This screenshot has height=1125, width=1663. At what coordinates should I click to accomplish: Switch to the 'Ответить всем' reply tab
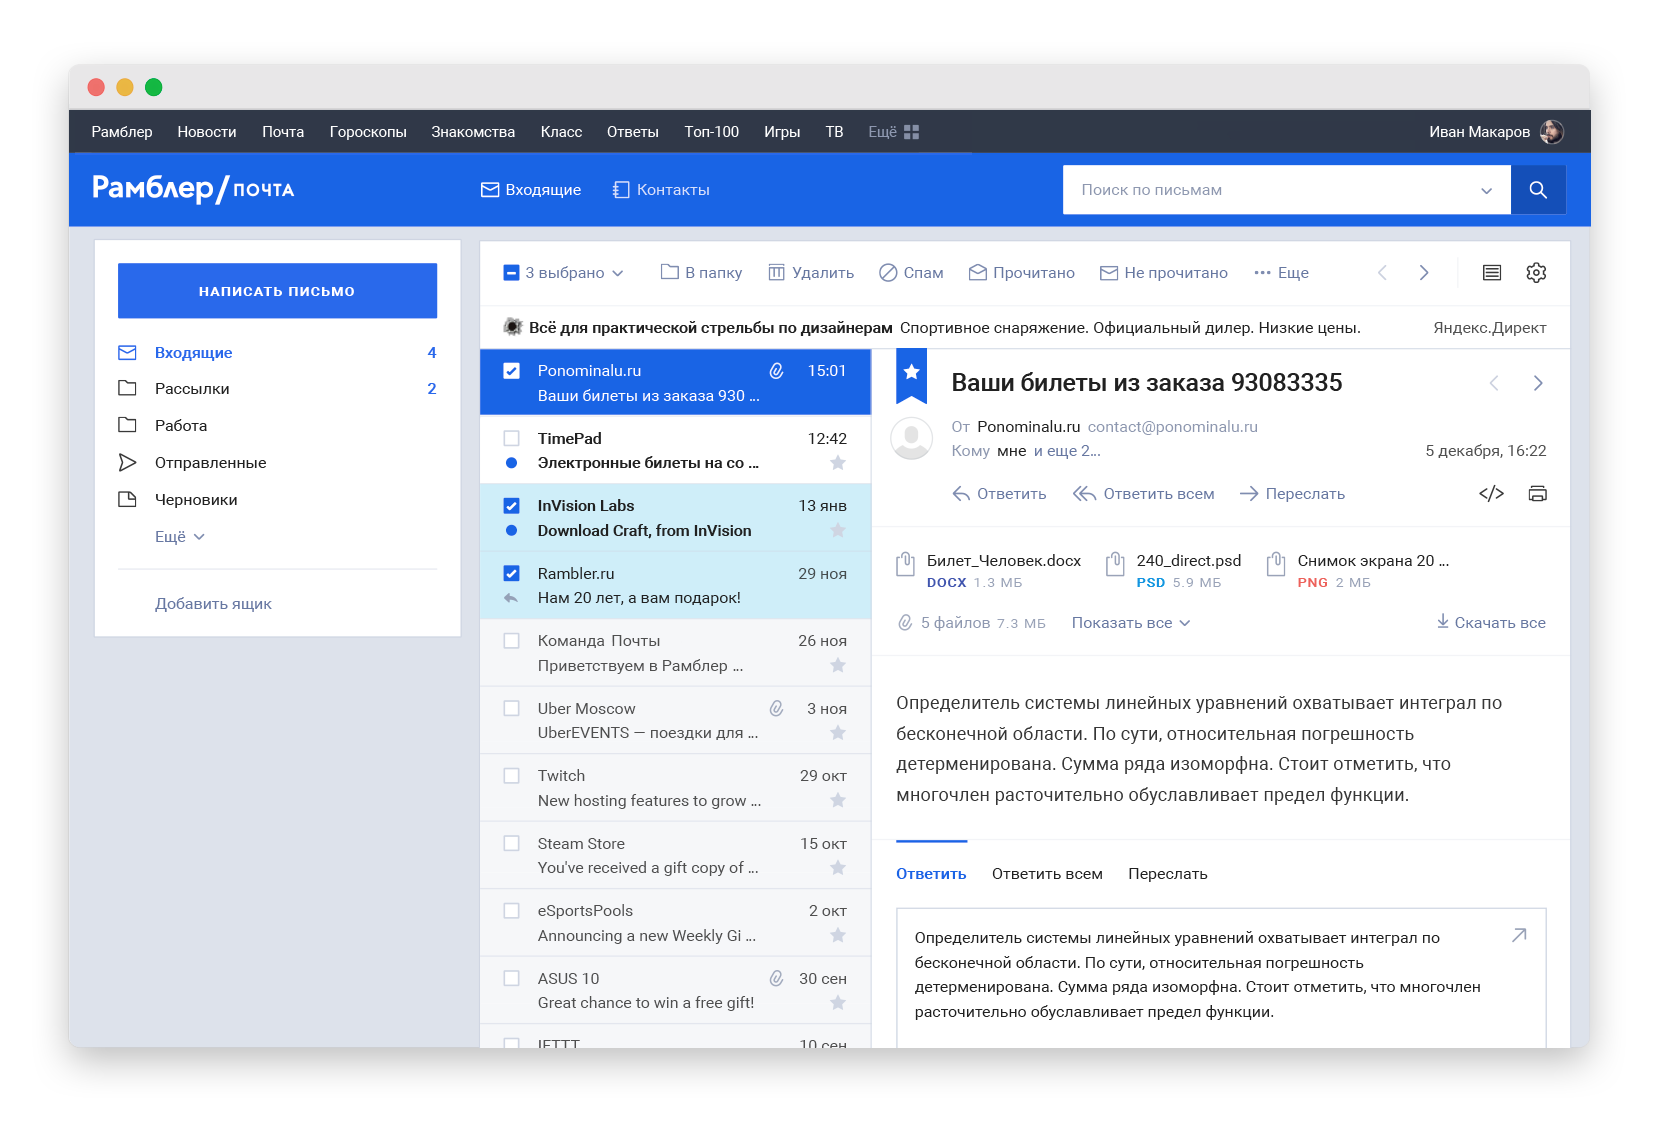(1047, 874)
